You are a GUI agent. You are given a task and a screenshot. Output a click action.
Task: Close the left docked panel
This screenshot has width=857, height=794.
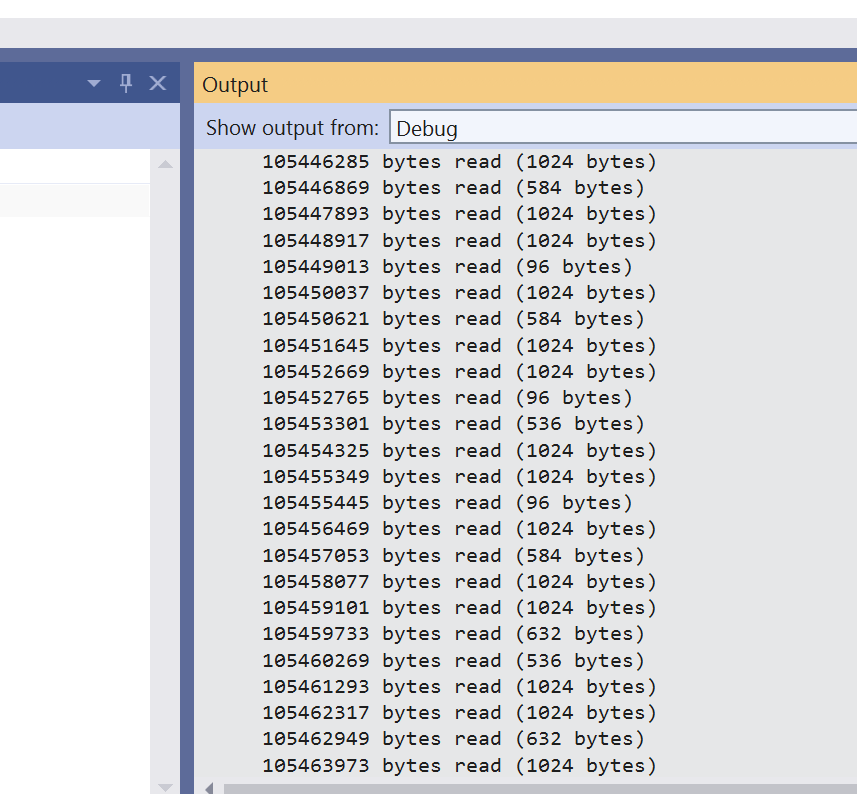[x=157, y=83]
